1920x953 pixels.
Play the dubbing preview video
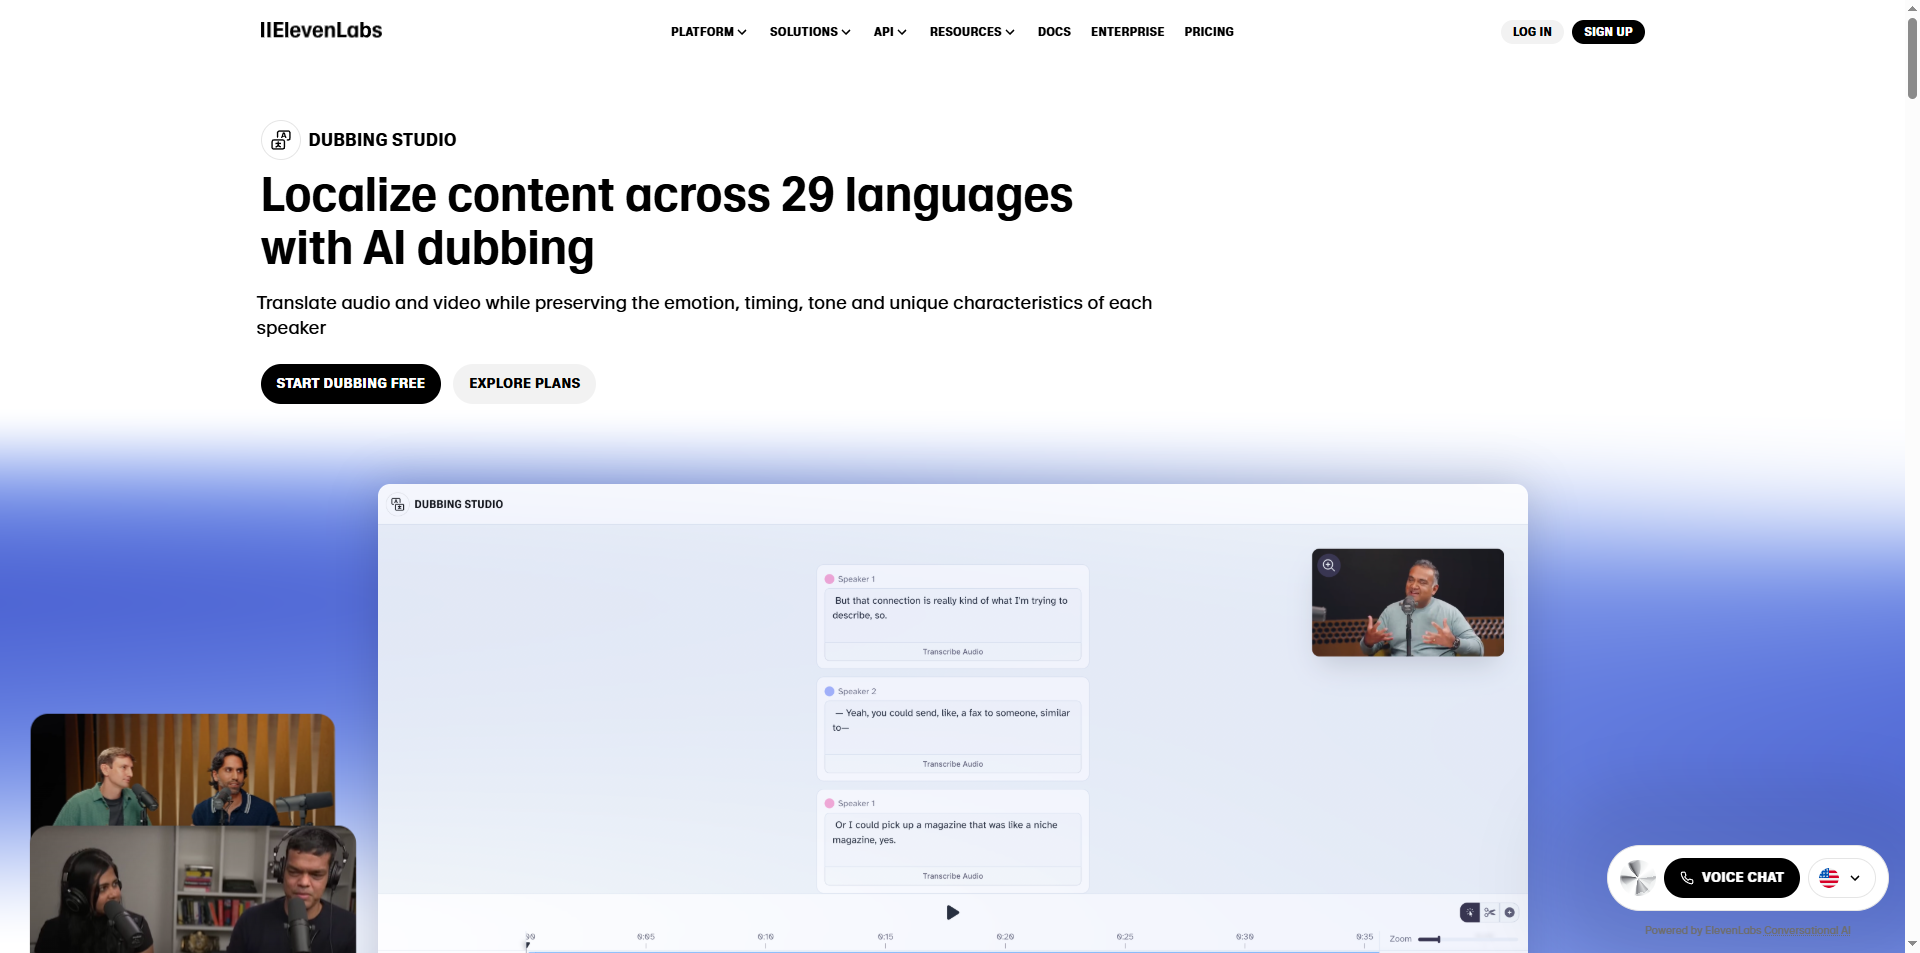[x=952, y=912]
